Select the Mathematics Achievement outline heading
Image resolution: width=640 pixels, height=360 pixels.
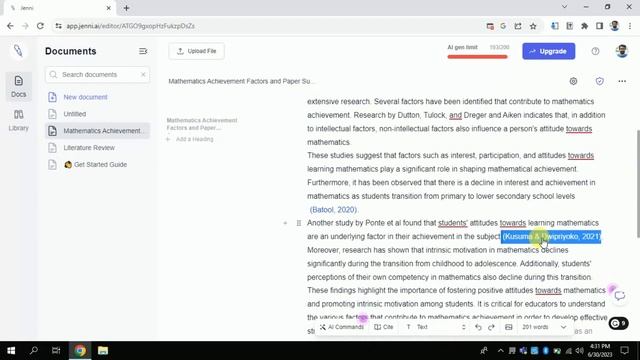pos(202,124)
